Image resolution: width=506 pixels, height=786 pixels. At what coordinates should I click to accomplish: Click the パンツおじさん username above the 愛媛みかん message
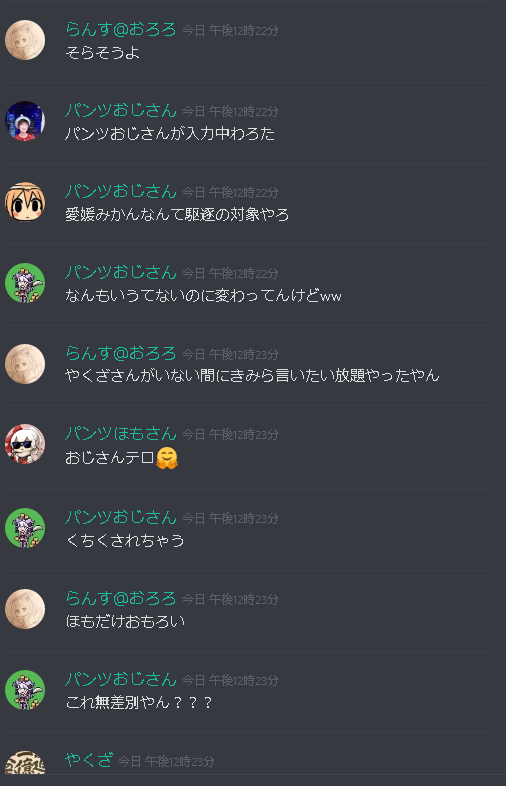click(121, 191)
